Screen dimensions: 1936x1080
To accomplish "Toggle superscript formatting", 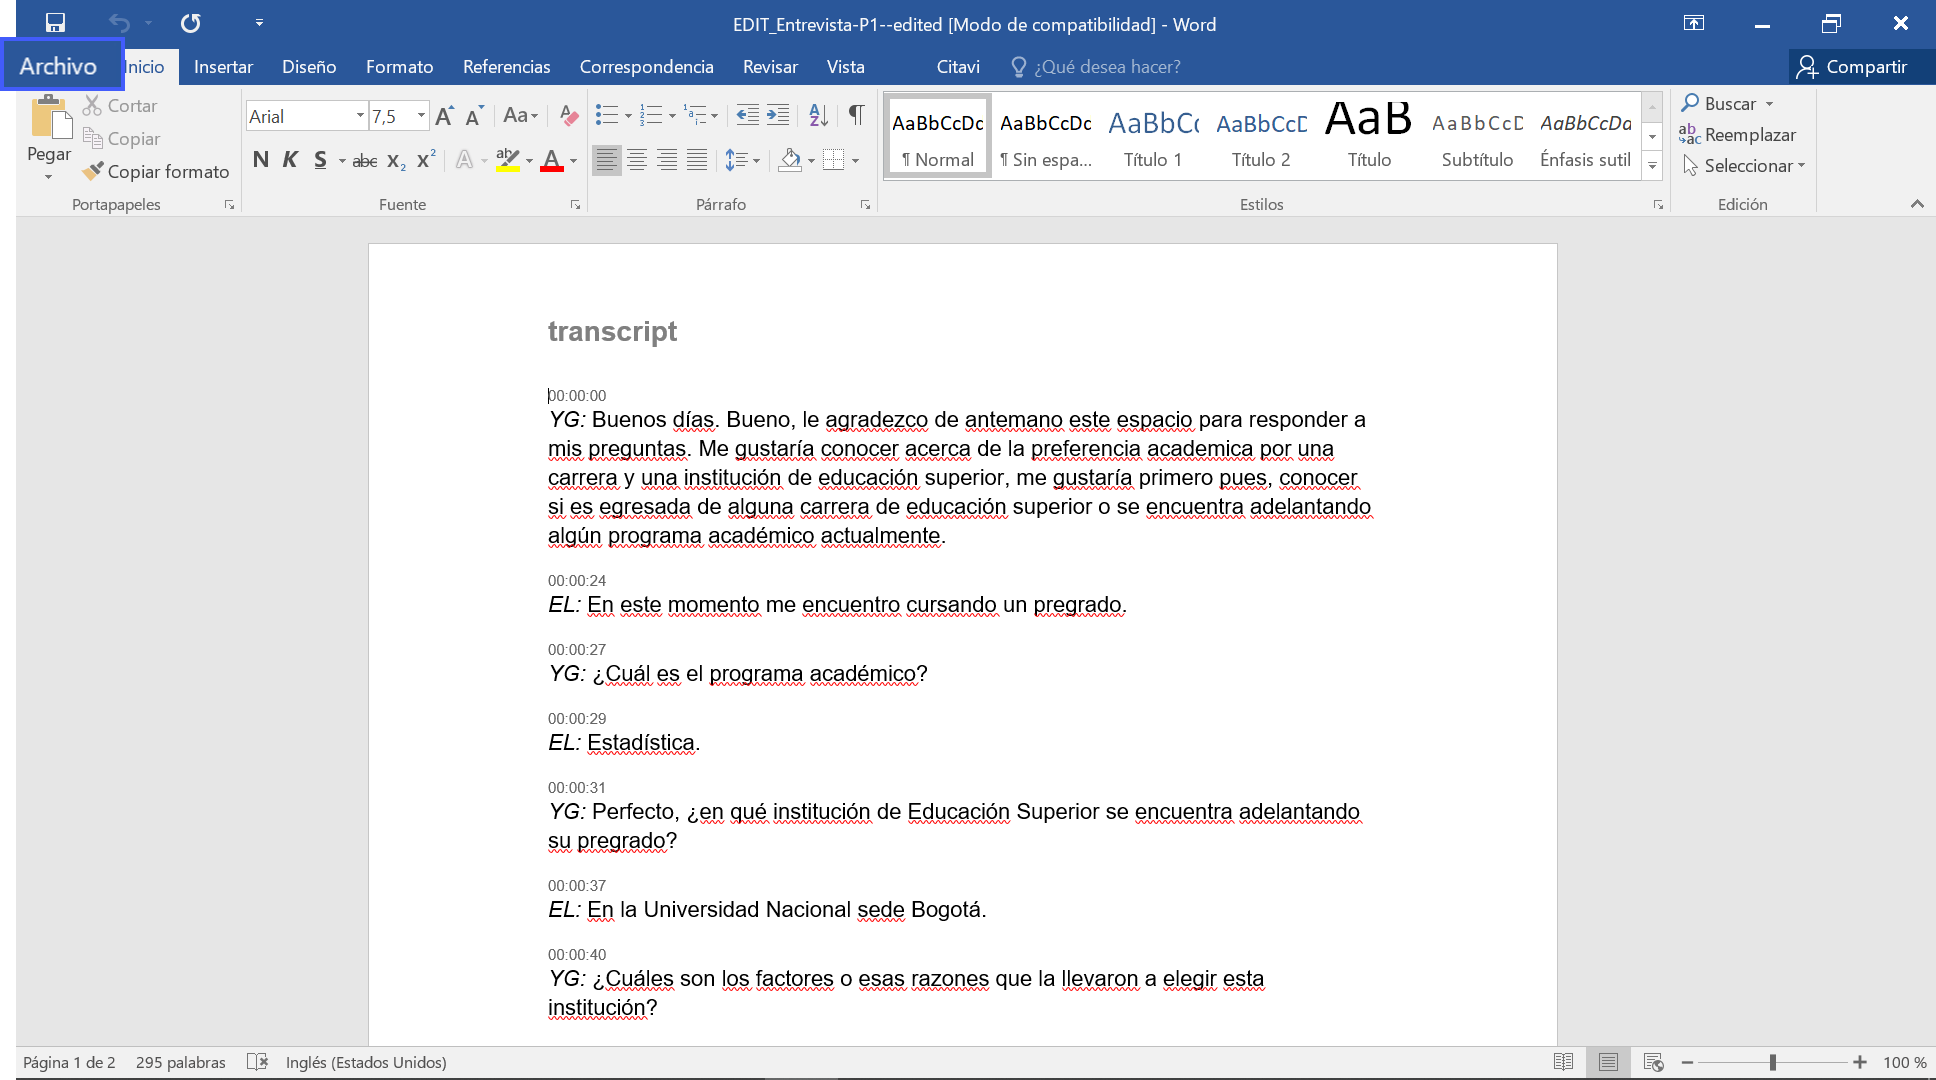I will 426,160.
